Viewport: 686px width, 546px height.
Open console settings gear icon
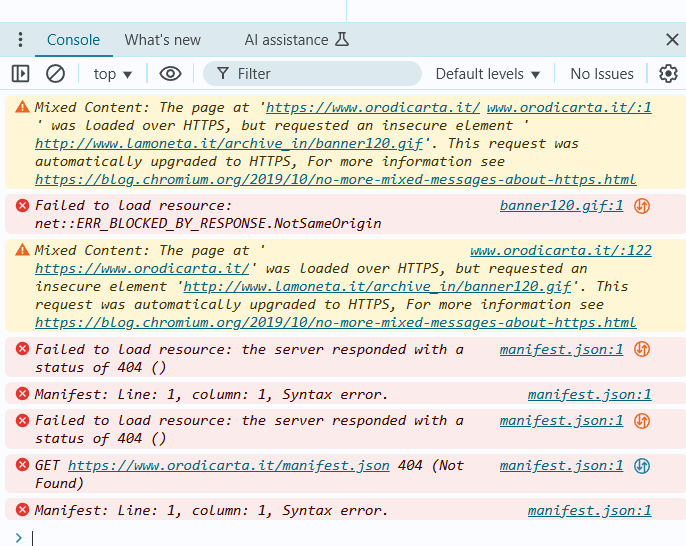(x=668, y=73)
